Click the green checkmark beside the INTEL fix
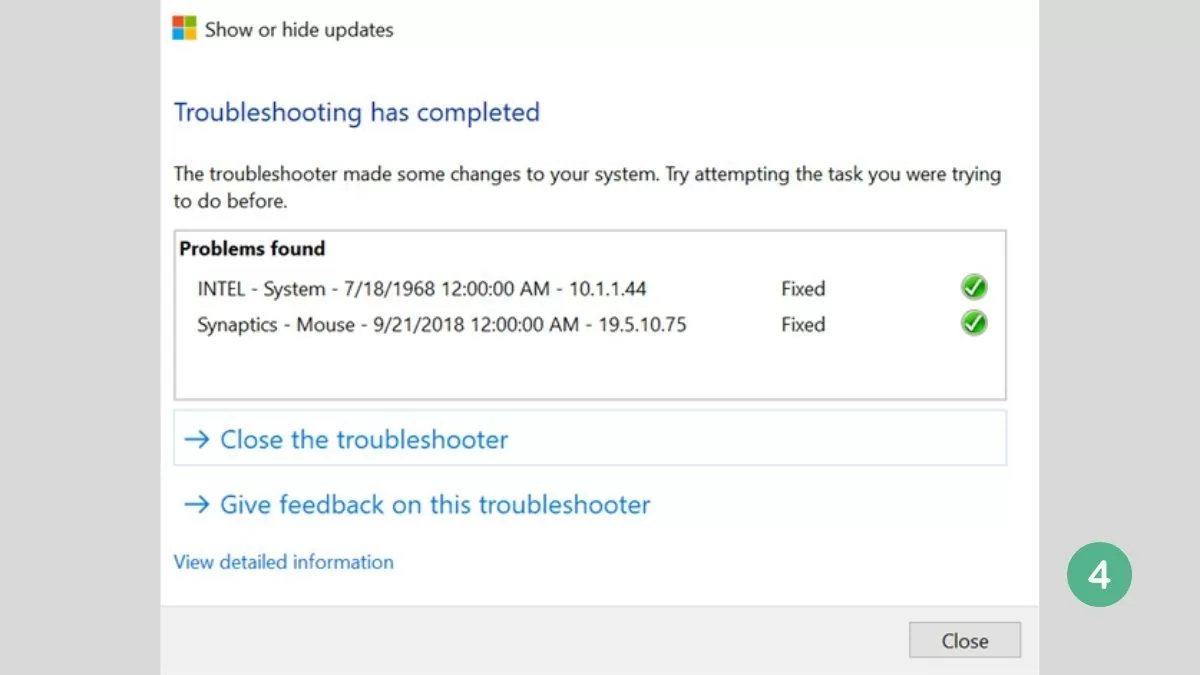 pos(973,288)
